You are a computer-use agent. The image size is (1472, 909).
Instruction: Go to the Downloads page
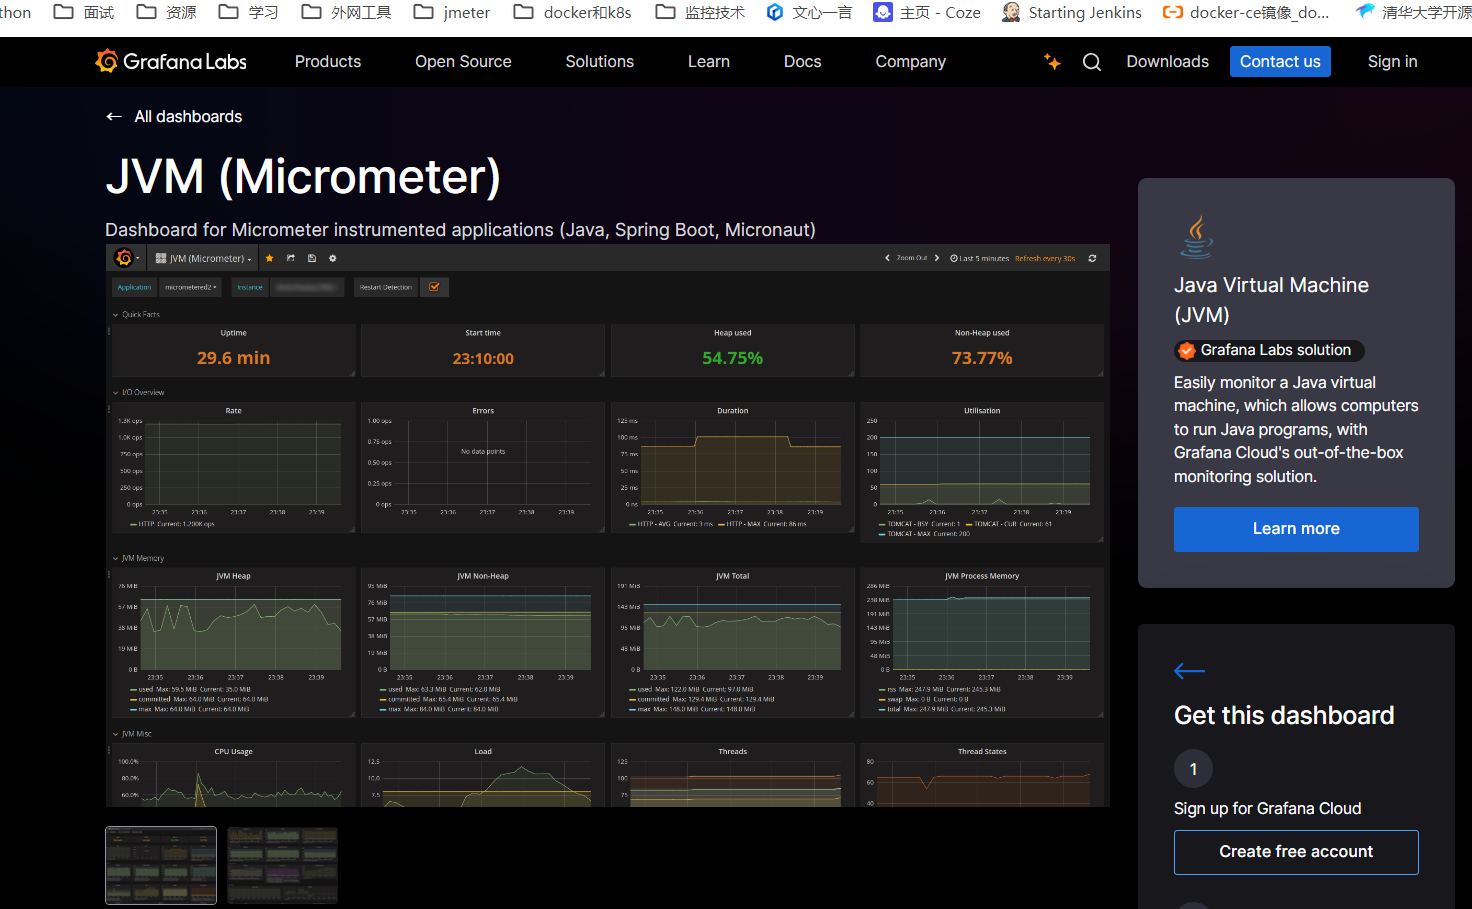pos(1168,62)
